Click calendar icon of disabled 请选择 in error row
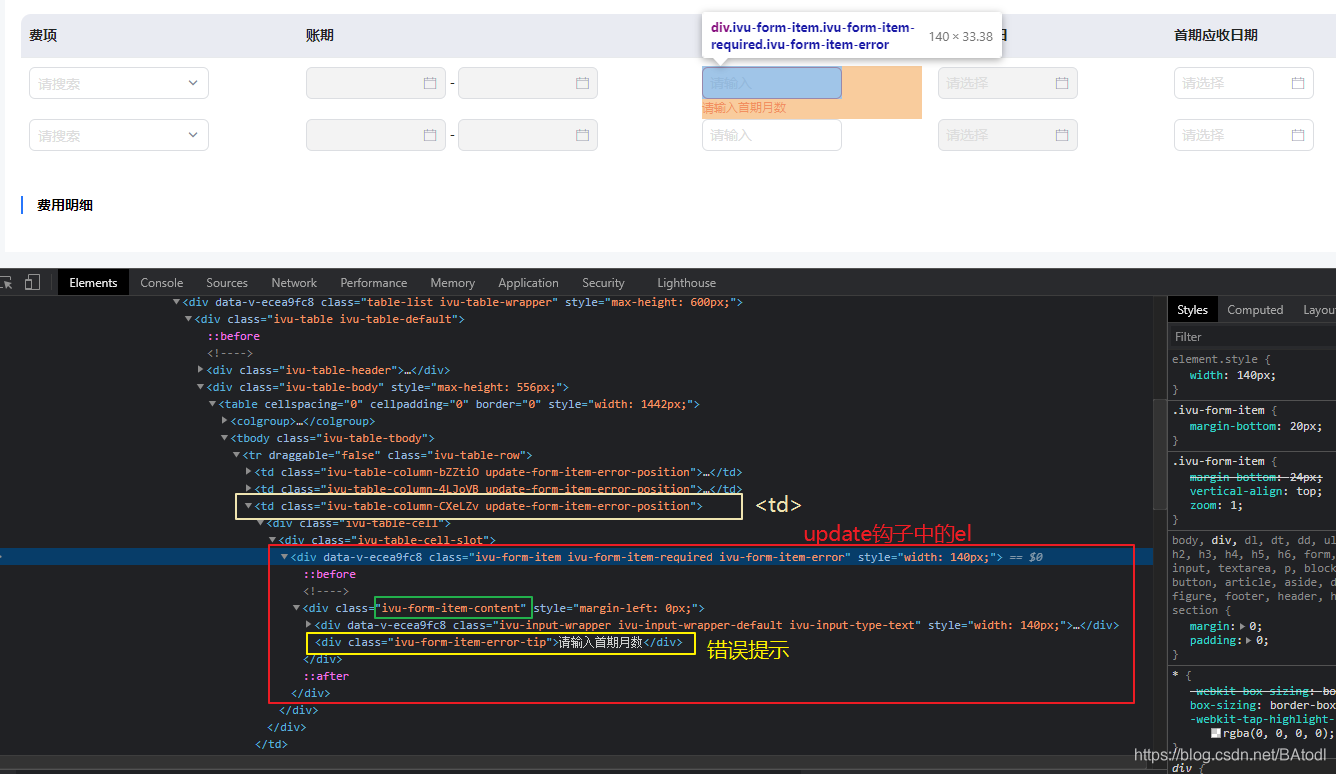This screenshot has height=774, width=1336. (x=1062, y=83)
